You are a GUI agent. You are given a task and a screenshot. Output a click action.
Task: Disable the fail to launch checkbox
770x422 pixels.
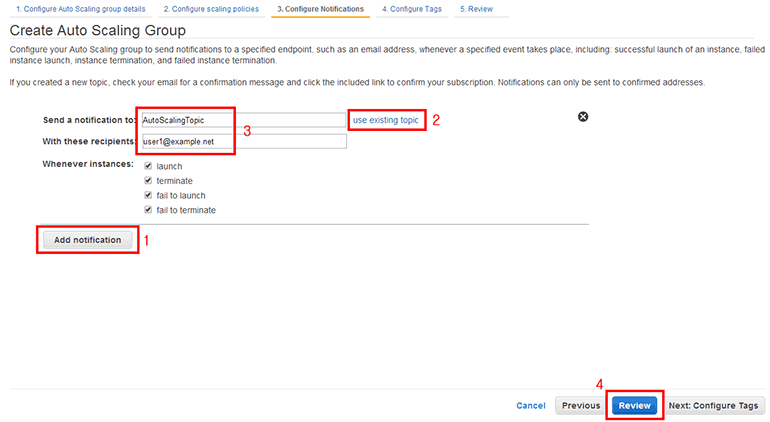click(149, 196)
